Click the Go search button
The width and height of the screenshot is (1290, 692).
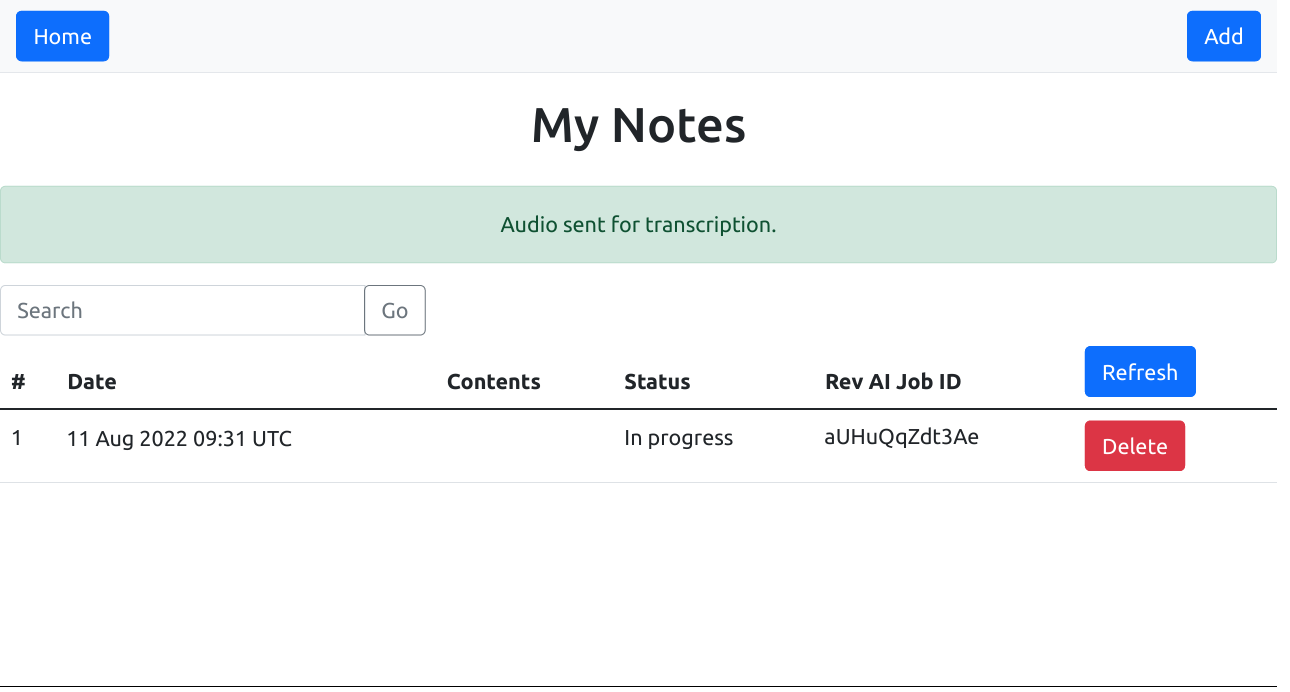pyautogui.click(x=395, y=310)
